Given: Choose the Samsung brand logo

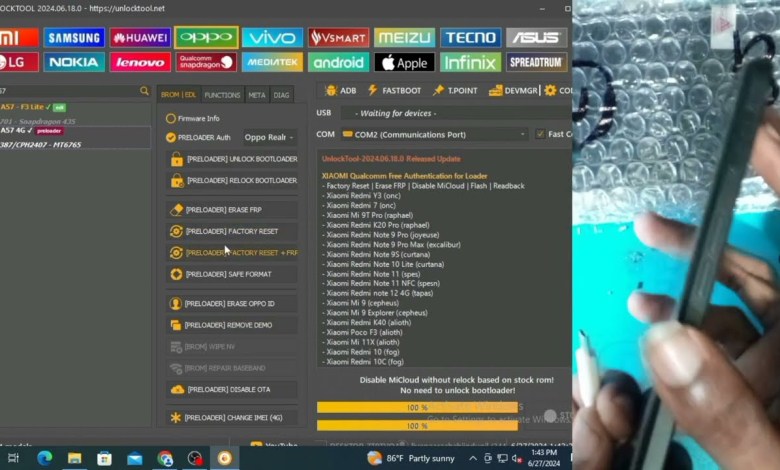Looking at the screenshot, I should click(x=74, y=38).
